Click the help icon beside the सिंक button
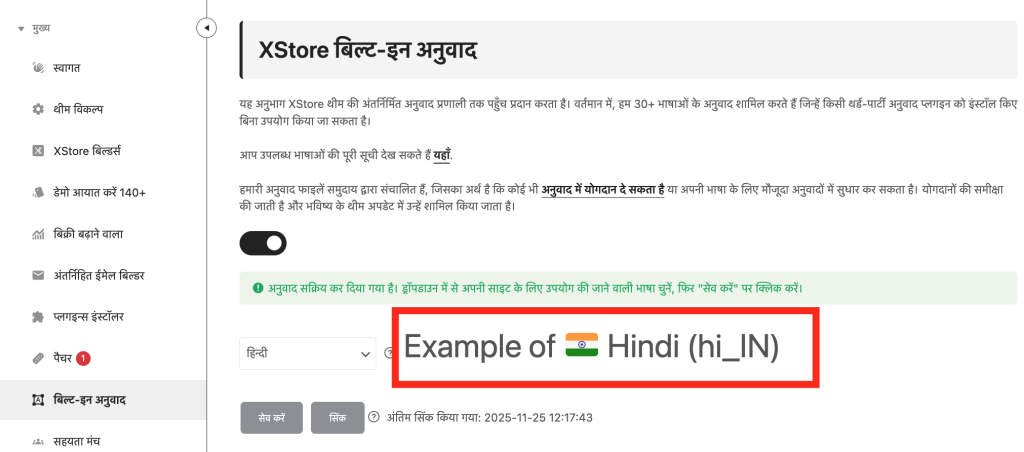The width and height of the screenshot is (1024, 452). [374, 417]
